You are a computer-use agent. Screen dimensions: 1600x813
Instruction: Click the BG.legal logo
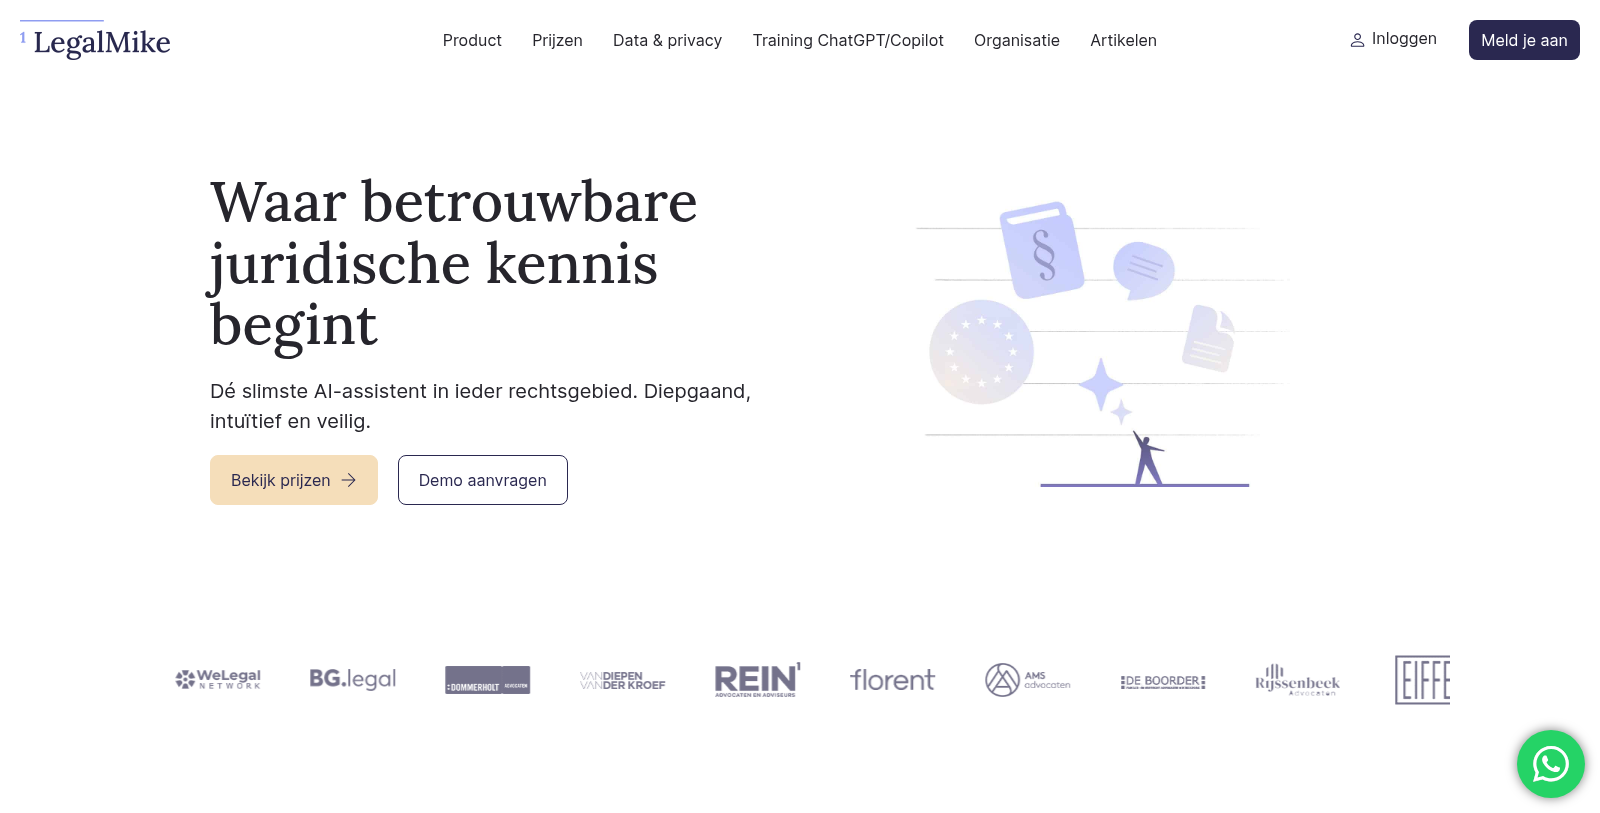click(x=353, y=679)
